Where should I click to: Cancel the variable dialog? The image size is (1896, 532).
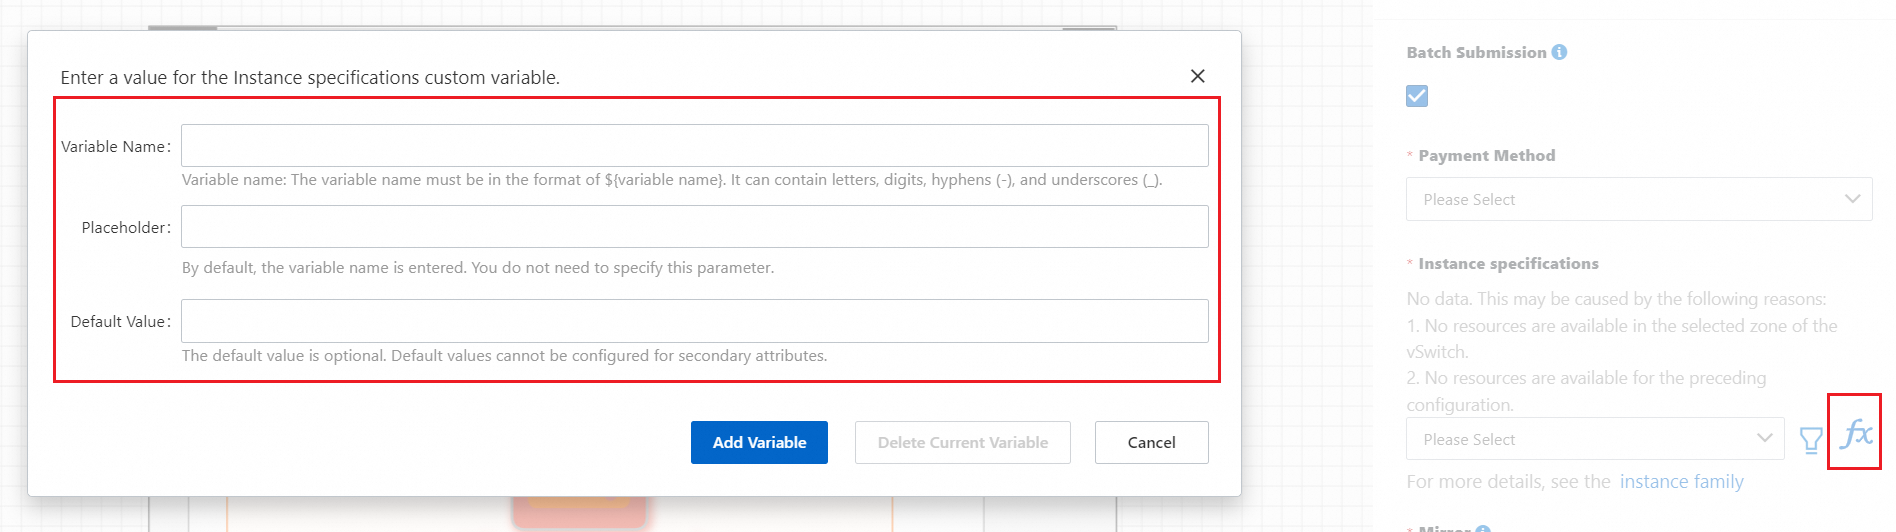click(x=1151, y=442)
